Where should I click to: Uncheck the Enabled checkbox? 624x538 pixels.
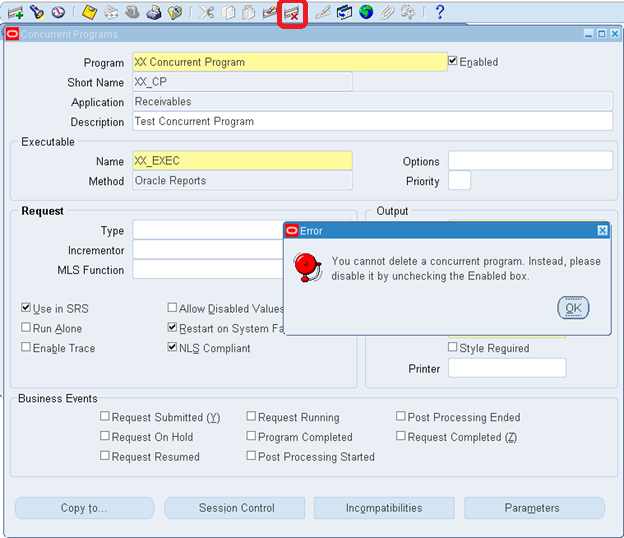point(452,61)
